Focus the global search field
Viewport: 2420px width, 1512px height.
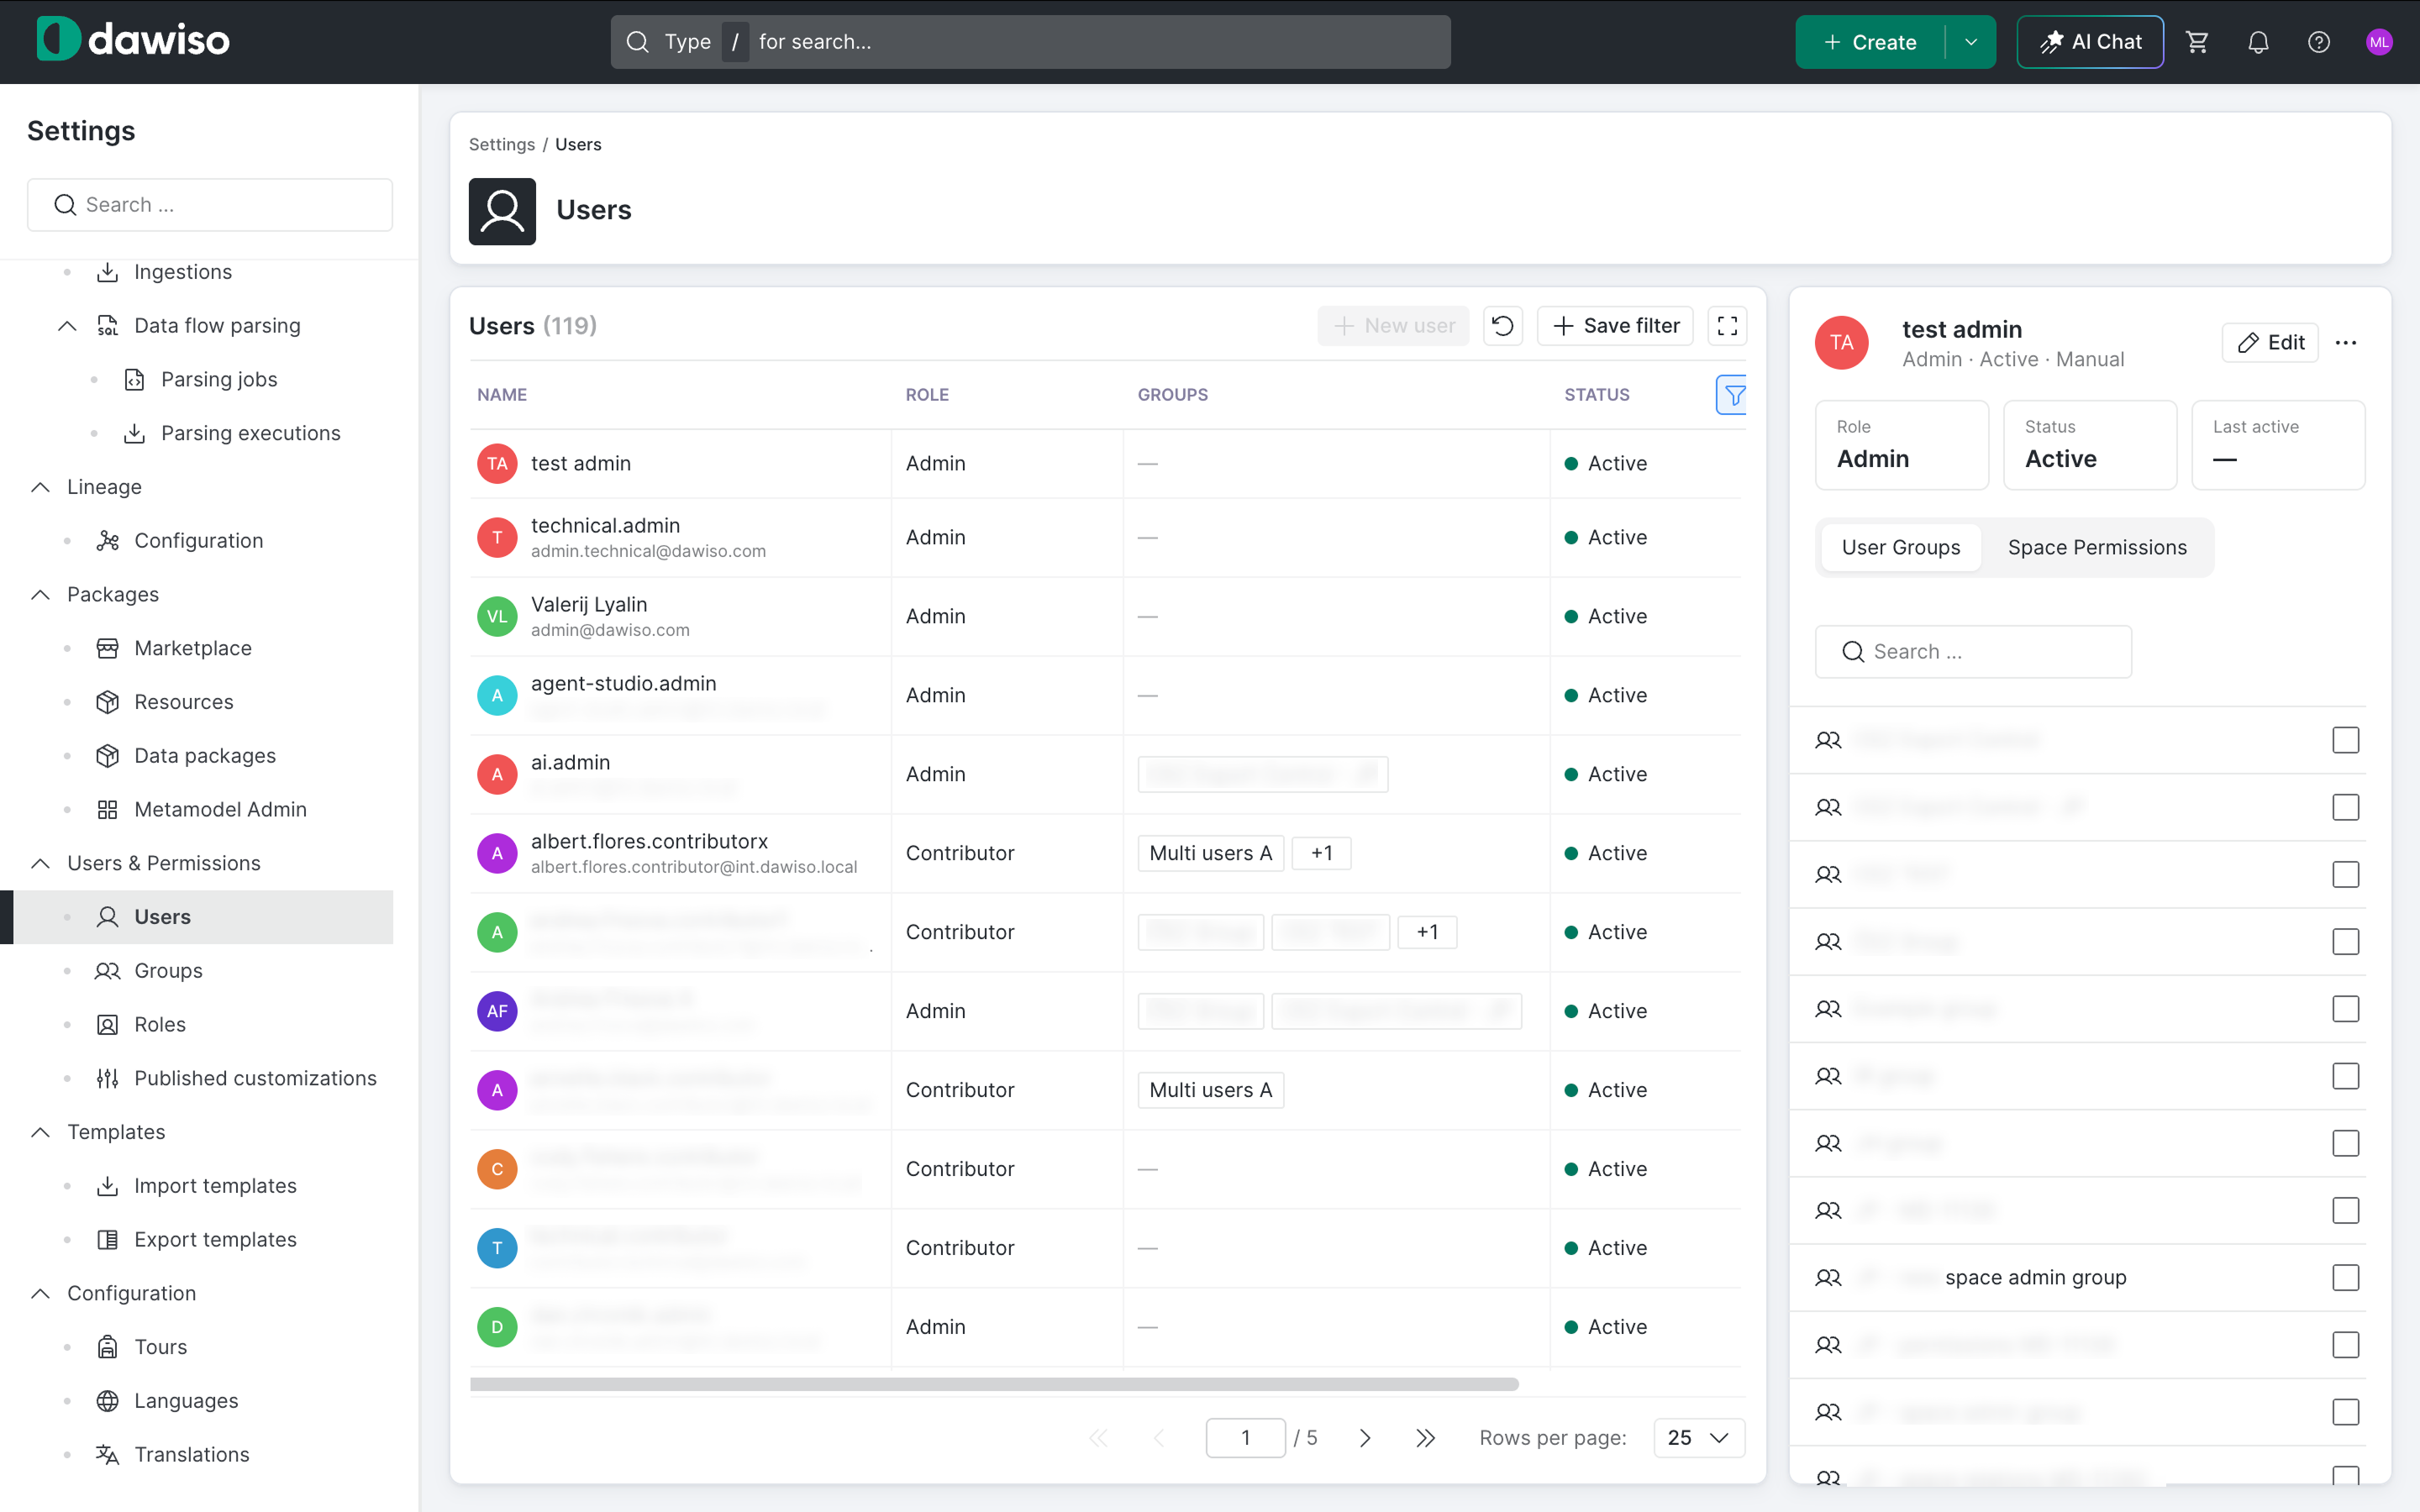(1030, 42)
